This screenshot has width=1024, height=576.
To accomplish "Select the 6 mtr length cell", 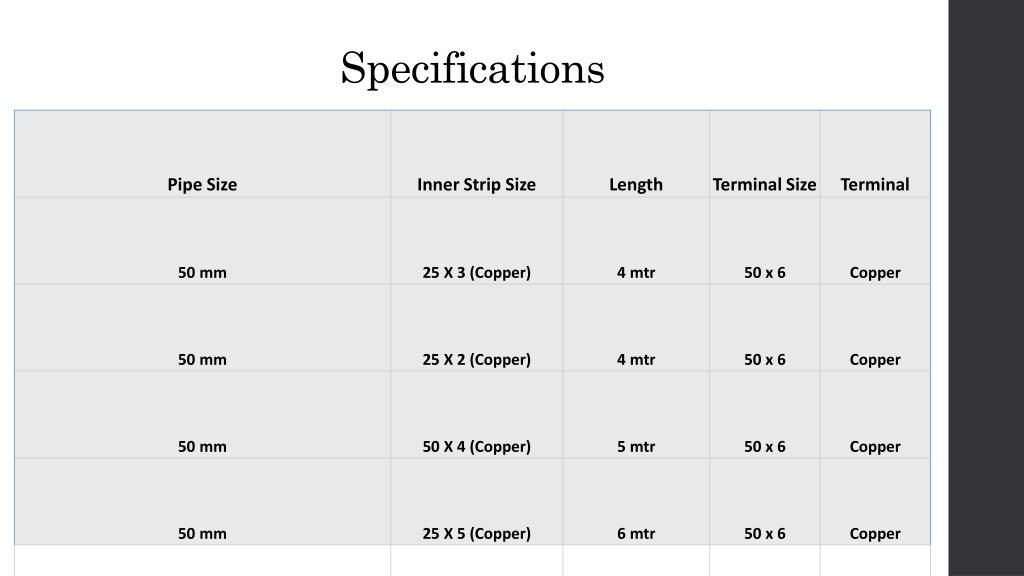I will [636, 502].
